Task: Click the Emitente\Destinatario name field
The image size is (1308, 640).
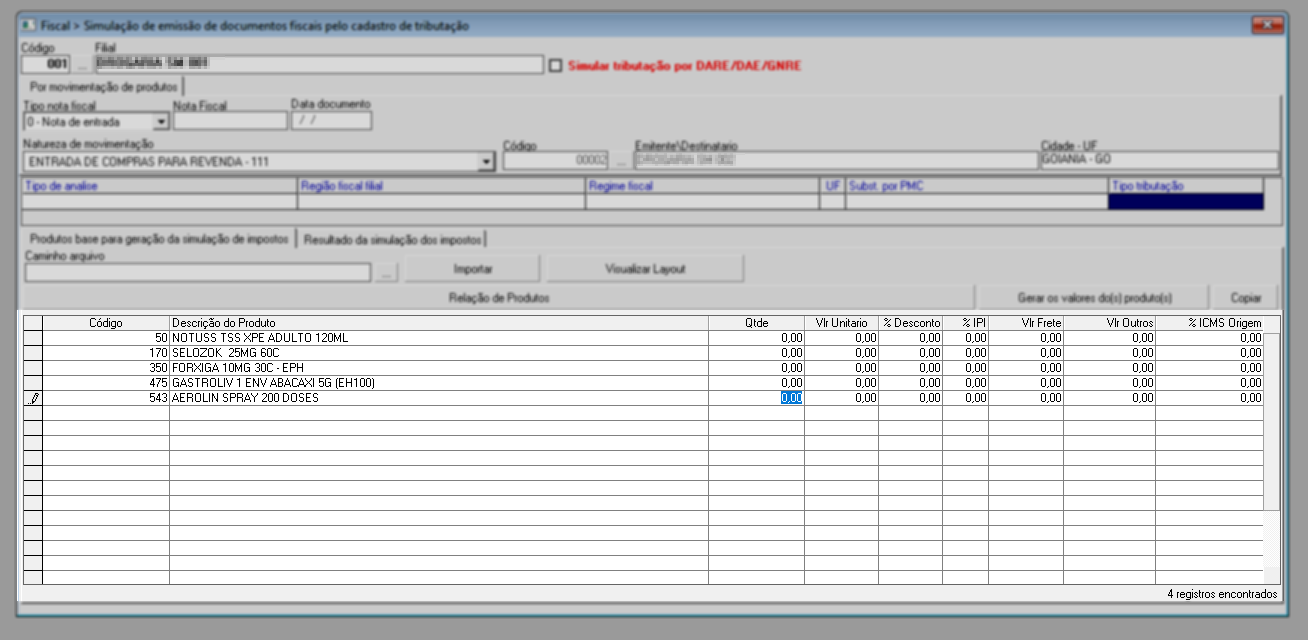Action: click(836, 161)
